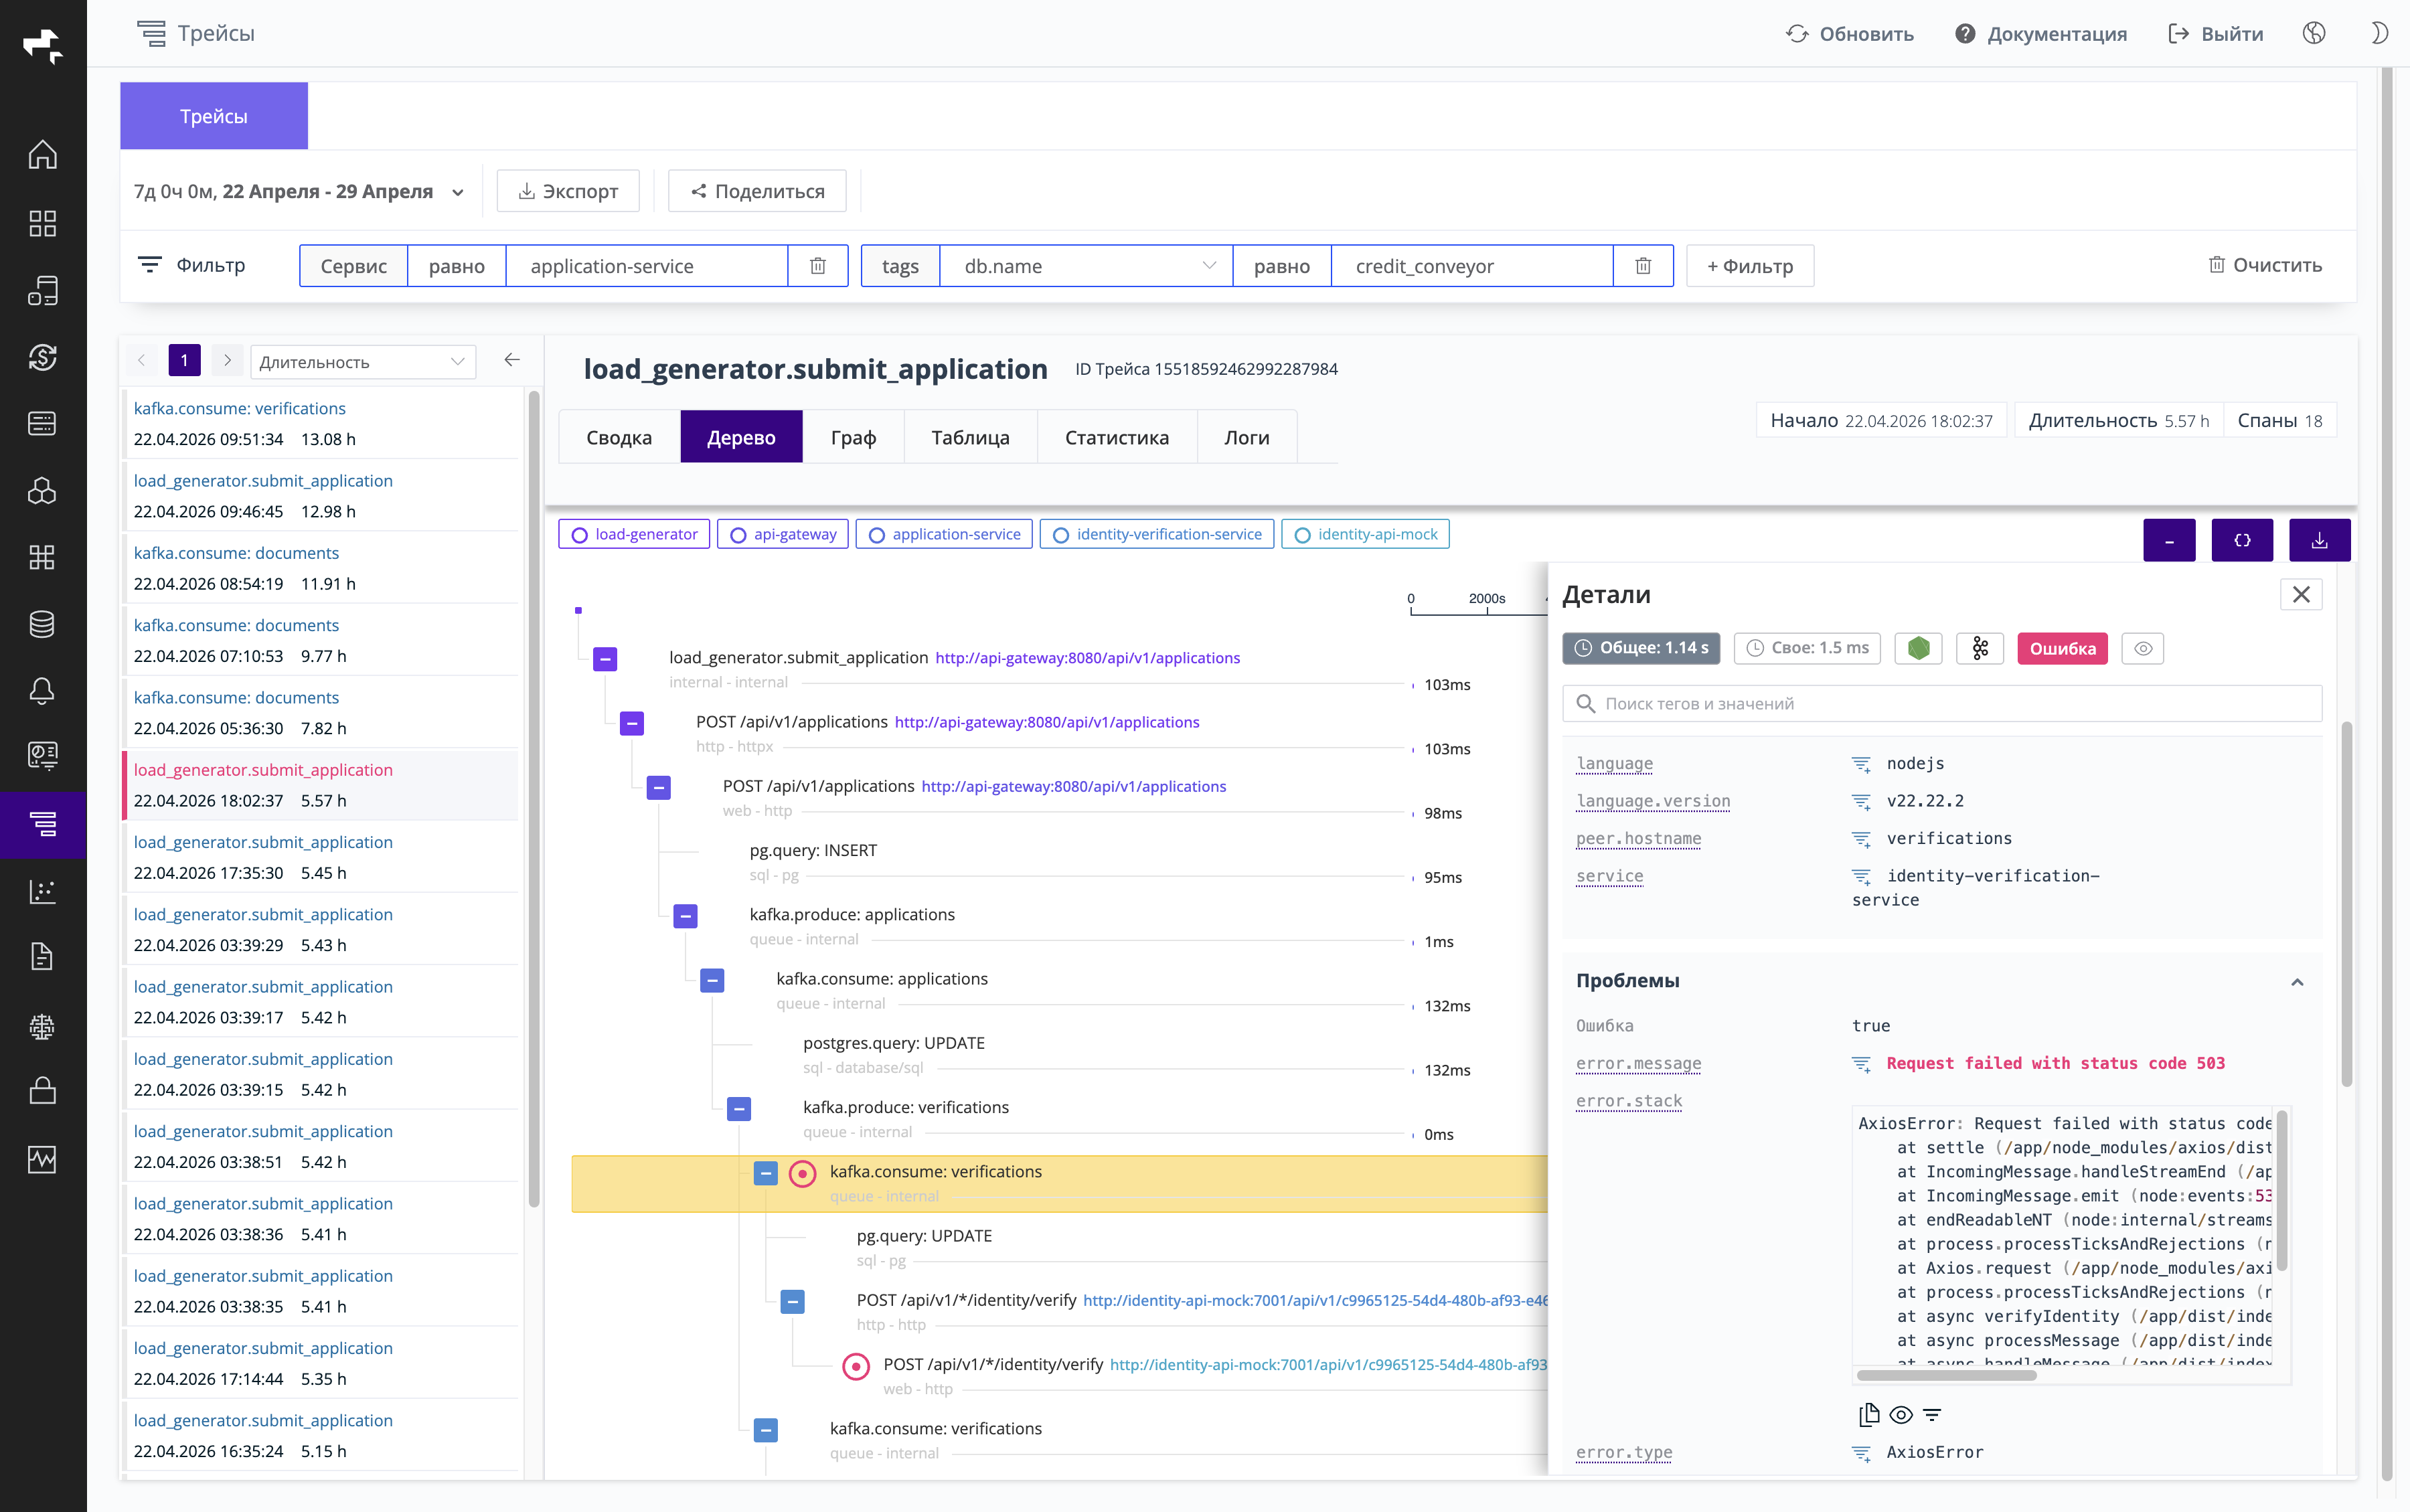
Task: Copy error stack using copy icon
Action: tap(1868, 1414)
